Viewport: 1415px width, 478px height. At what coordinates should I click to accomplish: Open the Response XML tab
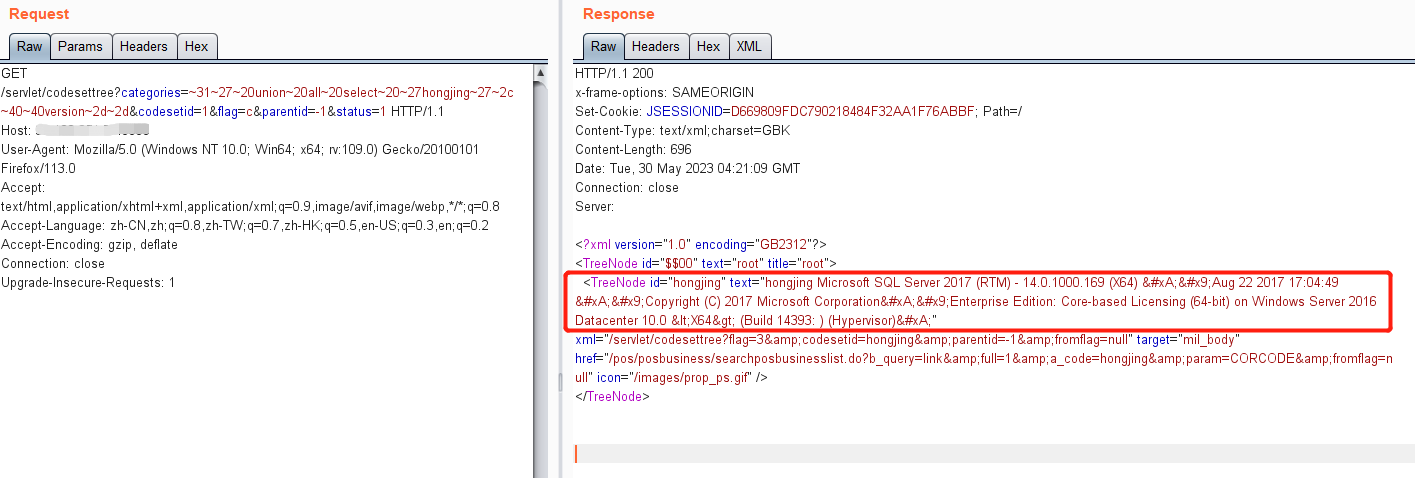[x=749, y=46]
